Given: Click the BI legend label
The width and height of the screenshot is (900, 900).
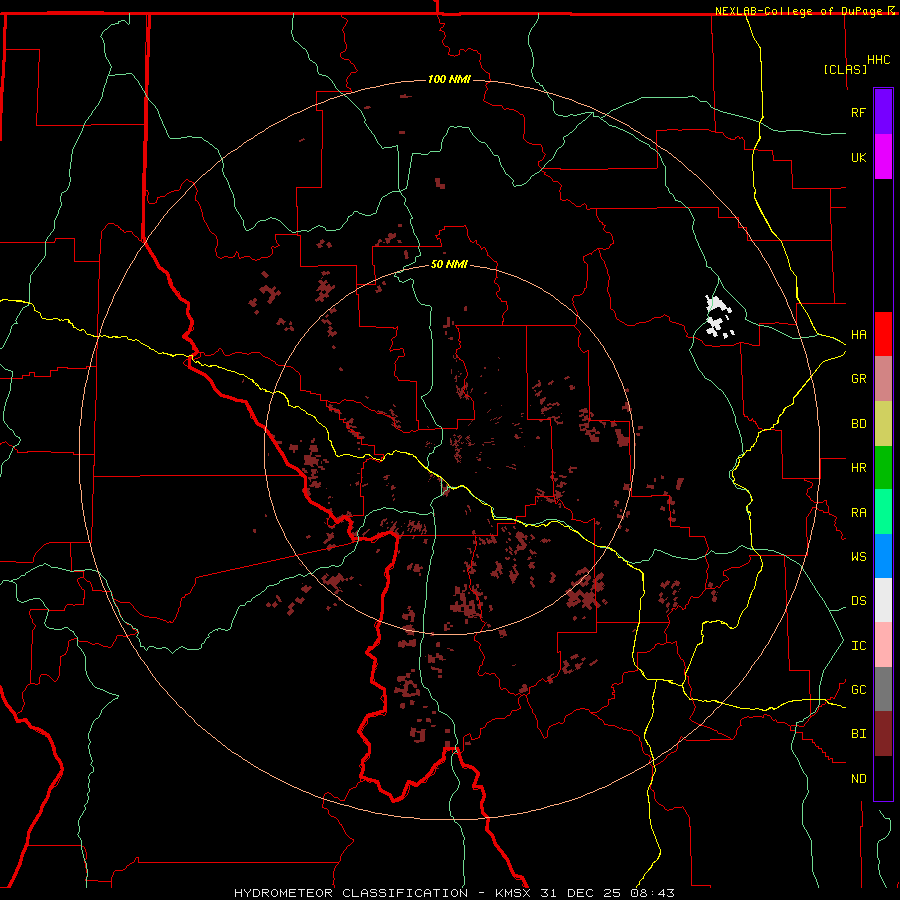Looking at the screenshot, I should click(x=858, y=734).
